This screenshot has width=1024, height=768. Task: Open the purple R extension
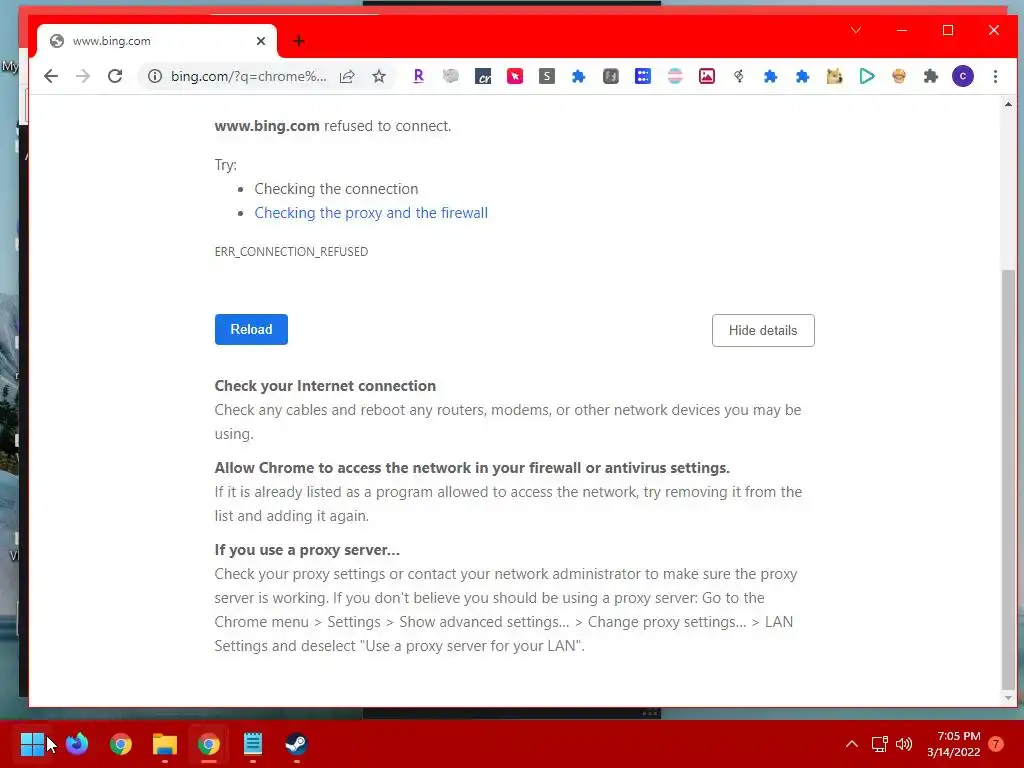pyautogui.click(x=419, y=76)
